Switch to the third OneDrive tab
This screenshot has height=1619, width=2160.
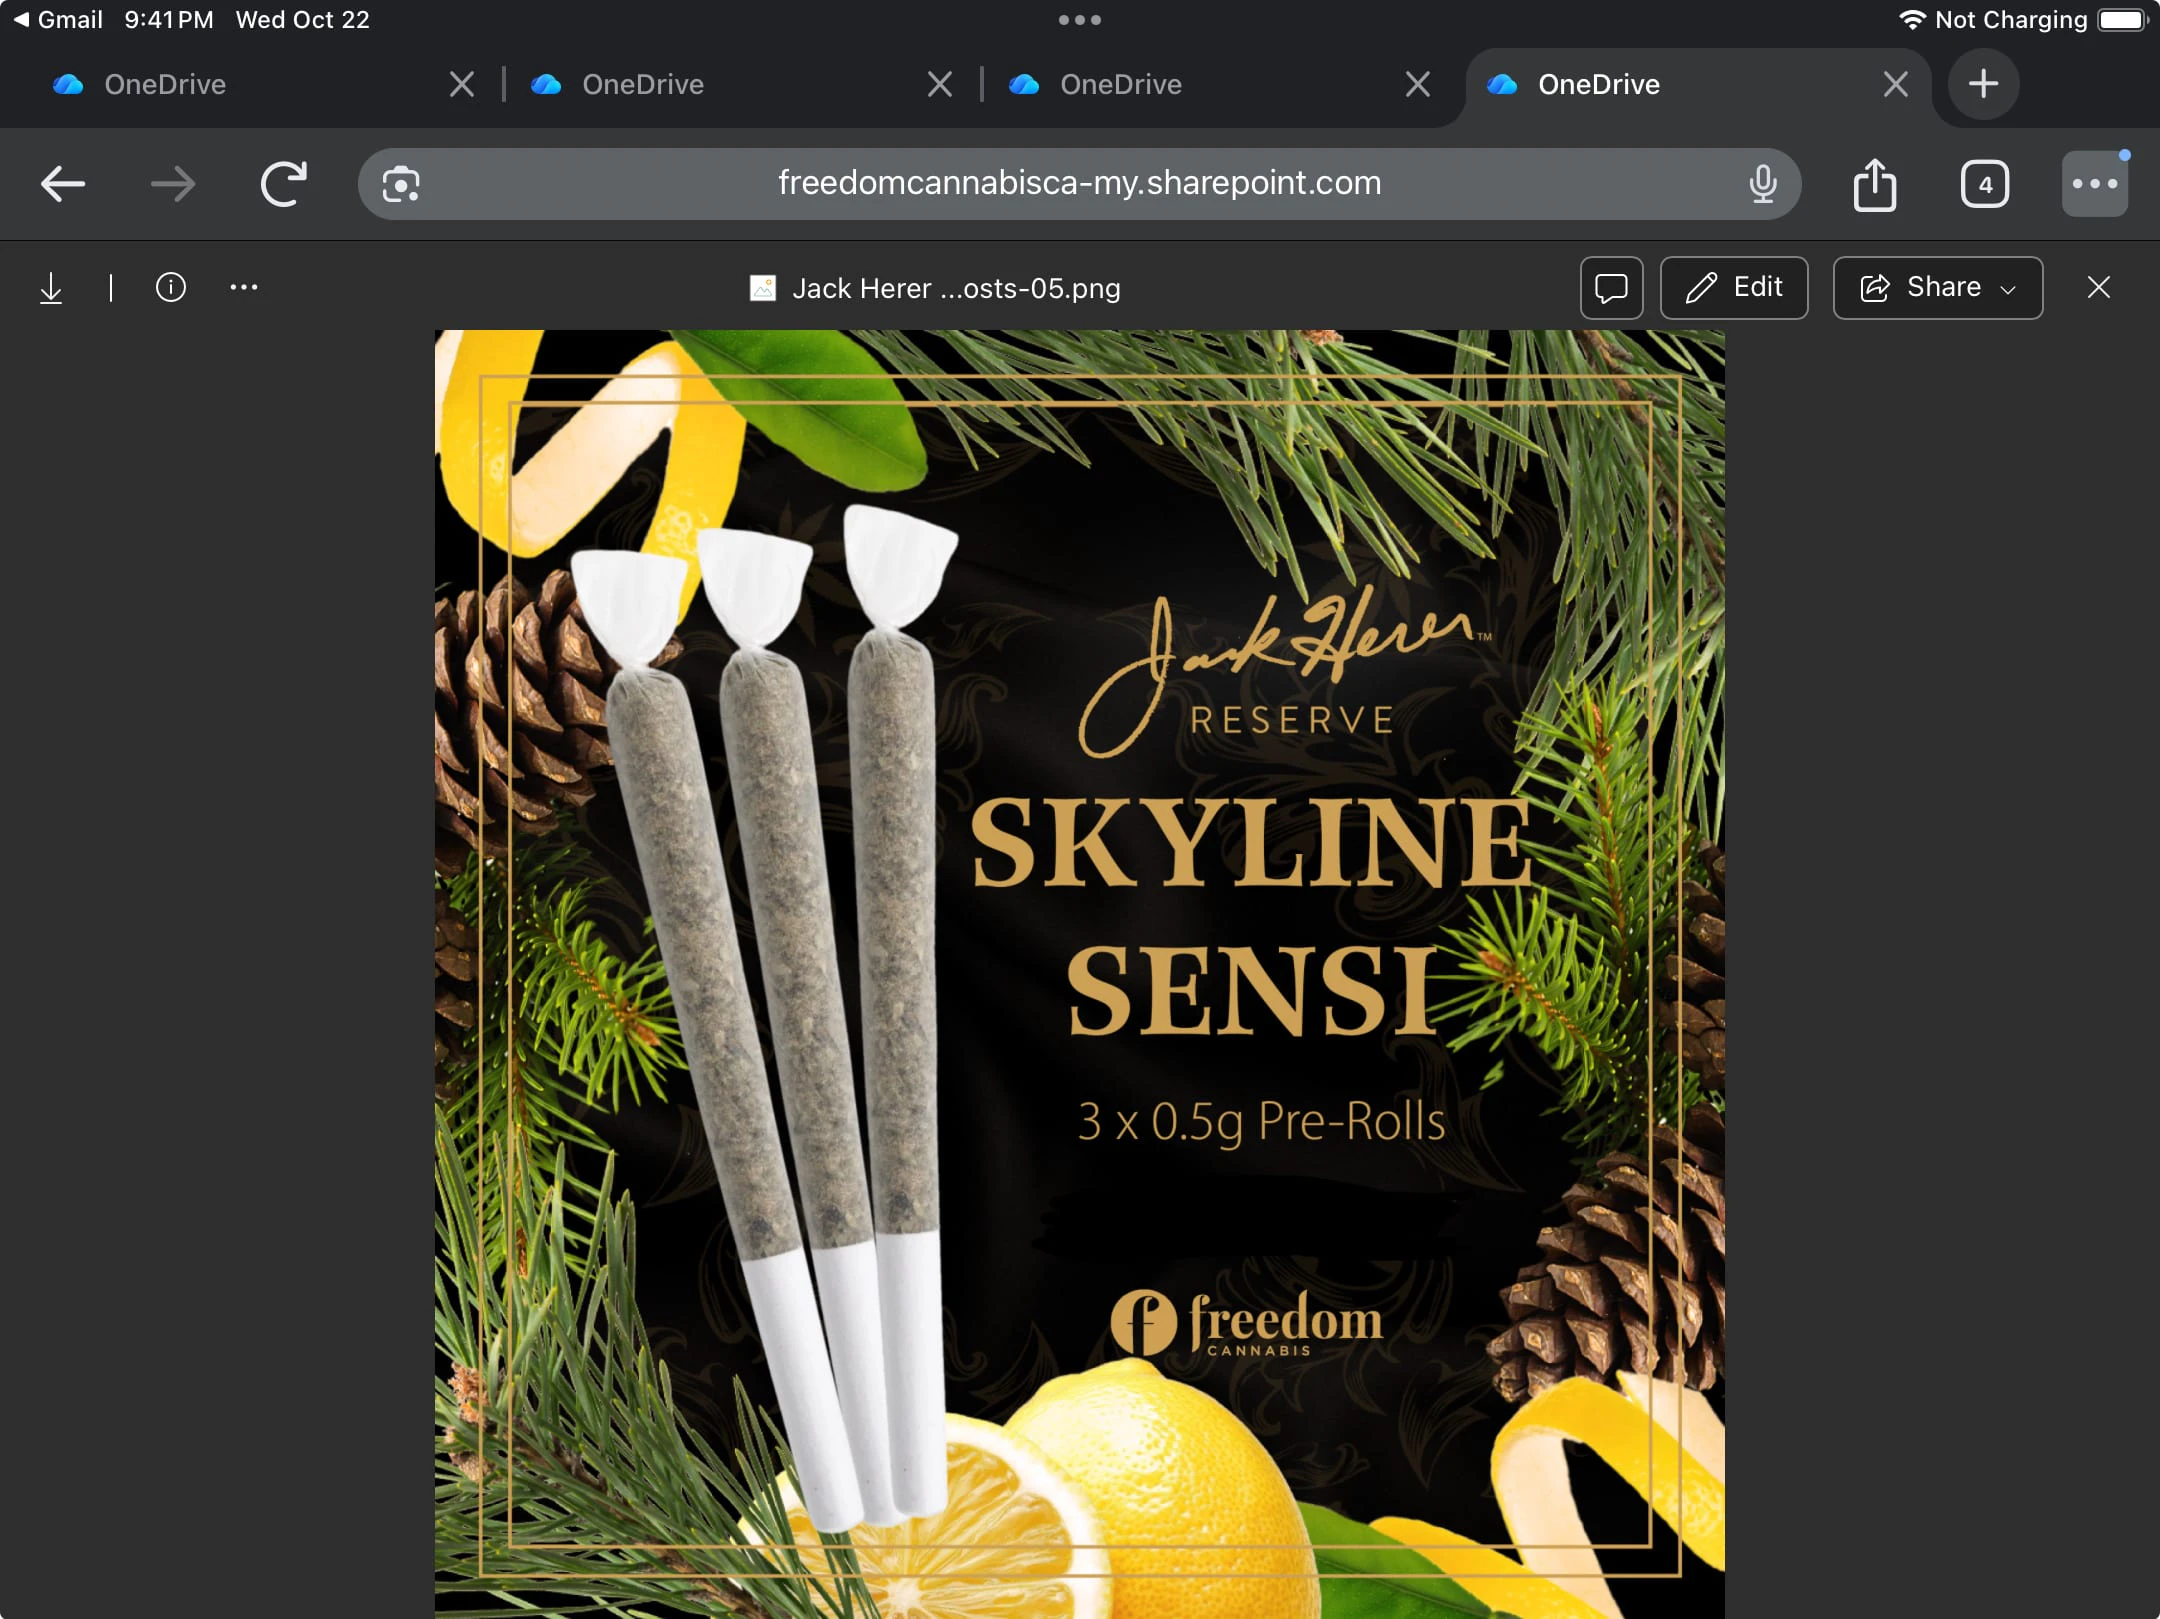point(1120,84)
